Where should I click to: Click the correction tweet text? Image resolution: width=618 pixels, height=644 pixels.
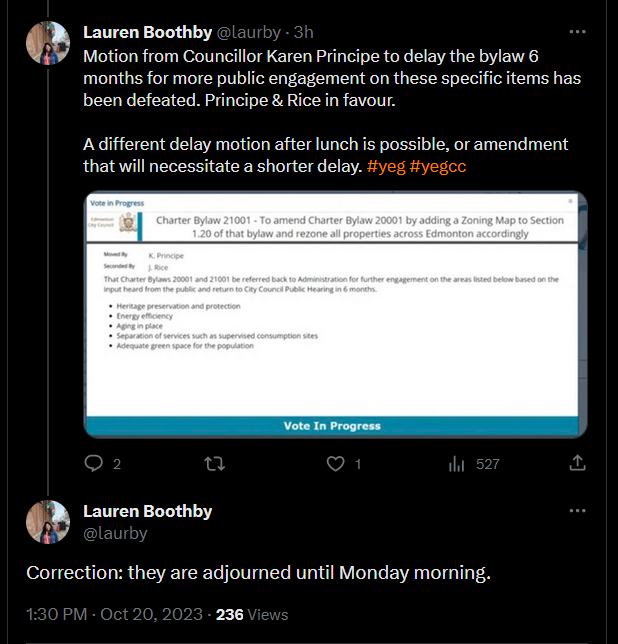click(x=257, y=573)
